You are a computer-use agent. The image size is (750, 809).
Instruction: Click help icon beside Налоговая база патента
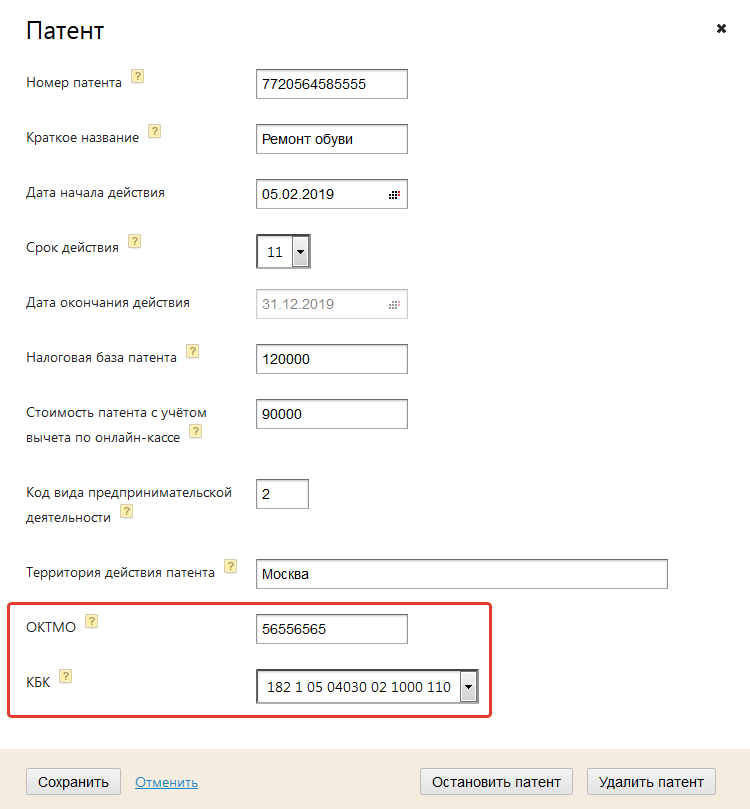[x=193, y=351]
